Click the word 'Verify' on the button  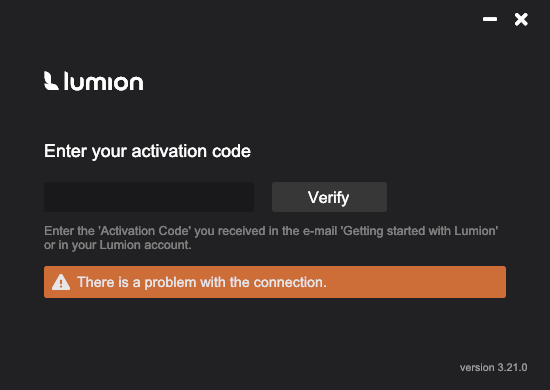(x=328, y=197)
